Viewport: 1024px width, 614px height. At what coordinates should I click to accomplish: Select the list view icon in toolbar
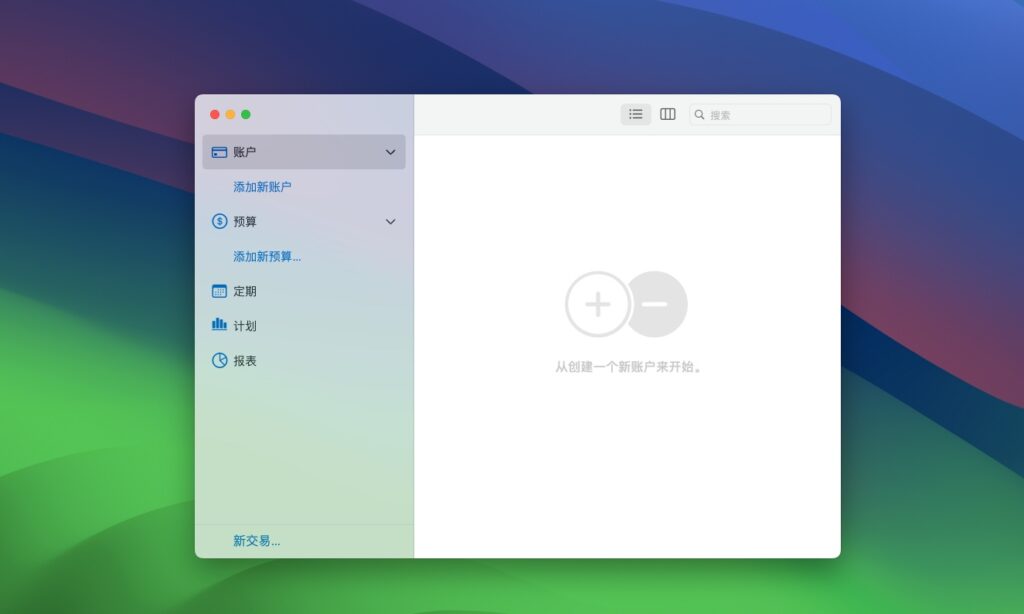635,114
